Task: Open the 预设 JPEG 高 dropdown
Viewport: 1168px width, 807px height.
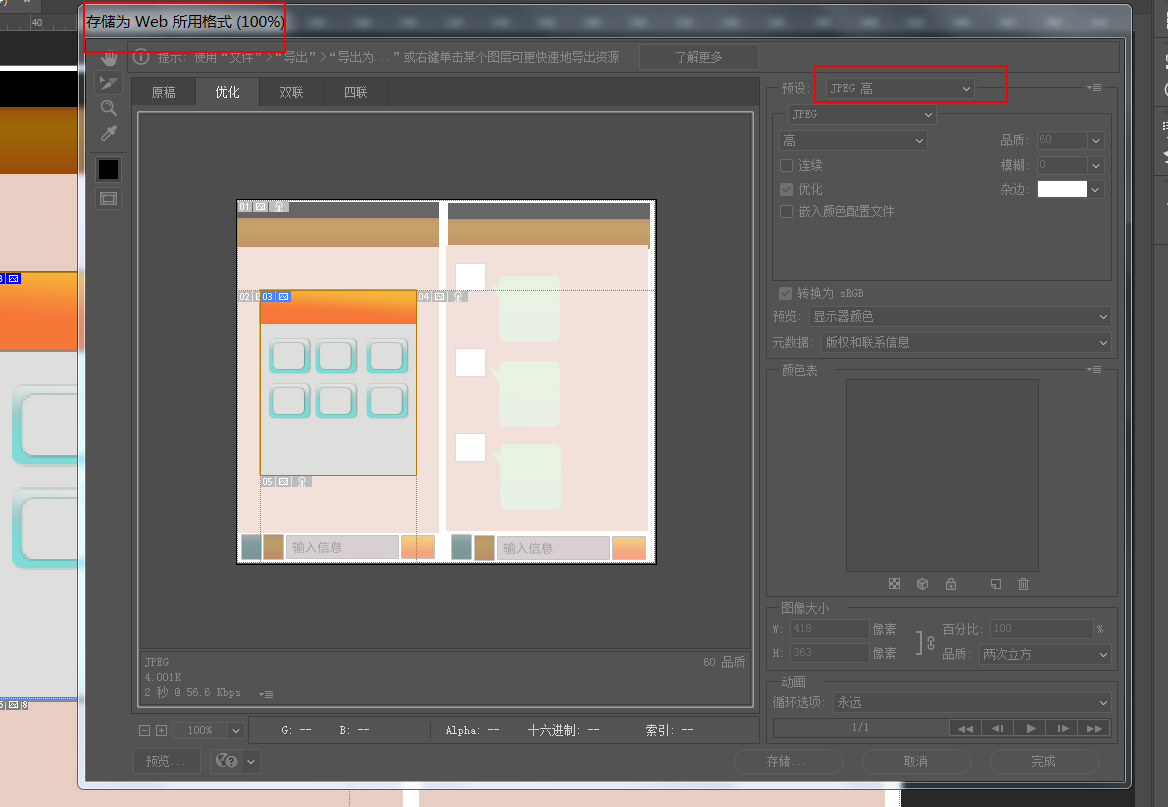Action: pyautogui.click(x=900, y=89)
